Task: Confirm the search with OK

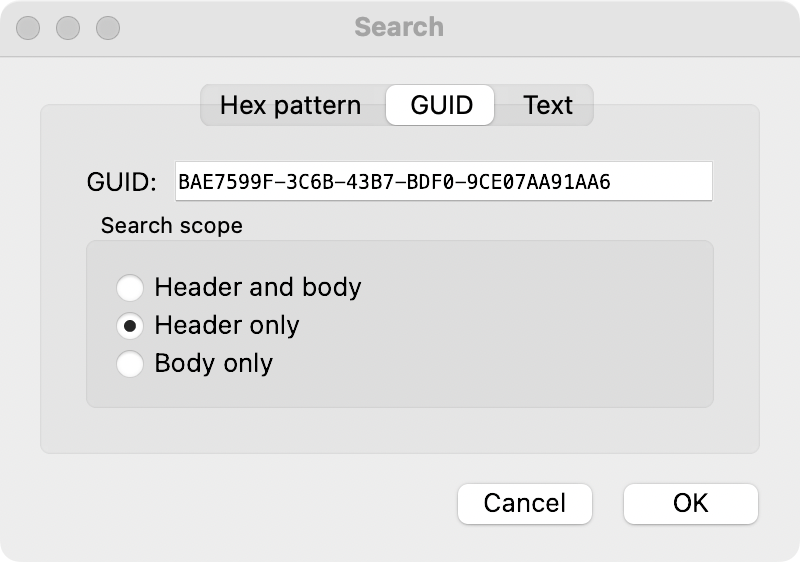Action: pos(690,502)
